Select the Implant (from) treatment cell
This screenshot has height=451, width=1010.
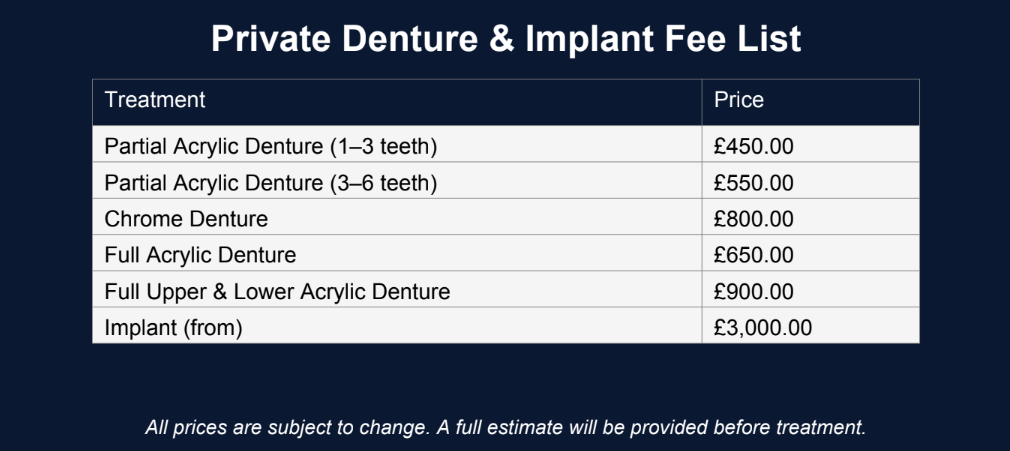[x=174, y=327]
